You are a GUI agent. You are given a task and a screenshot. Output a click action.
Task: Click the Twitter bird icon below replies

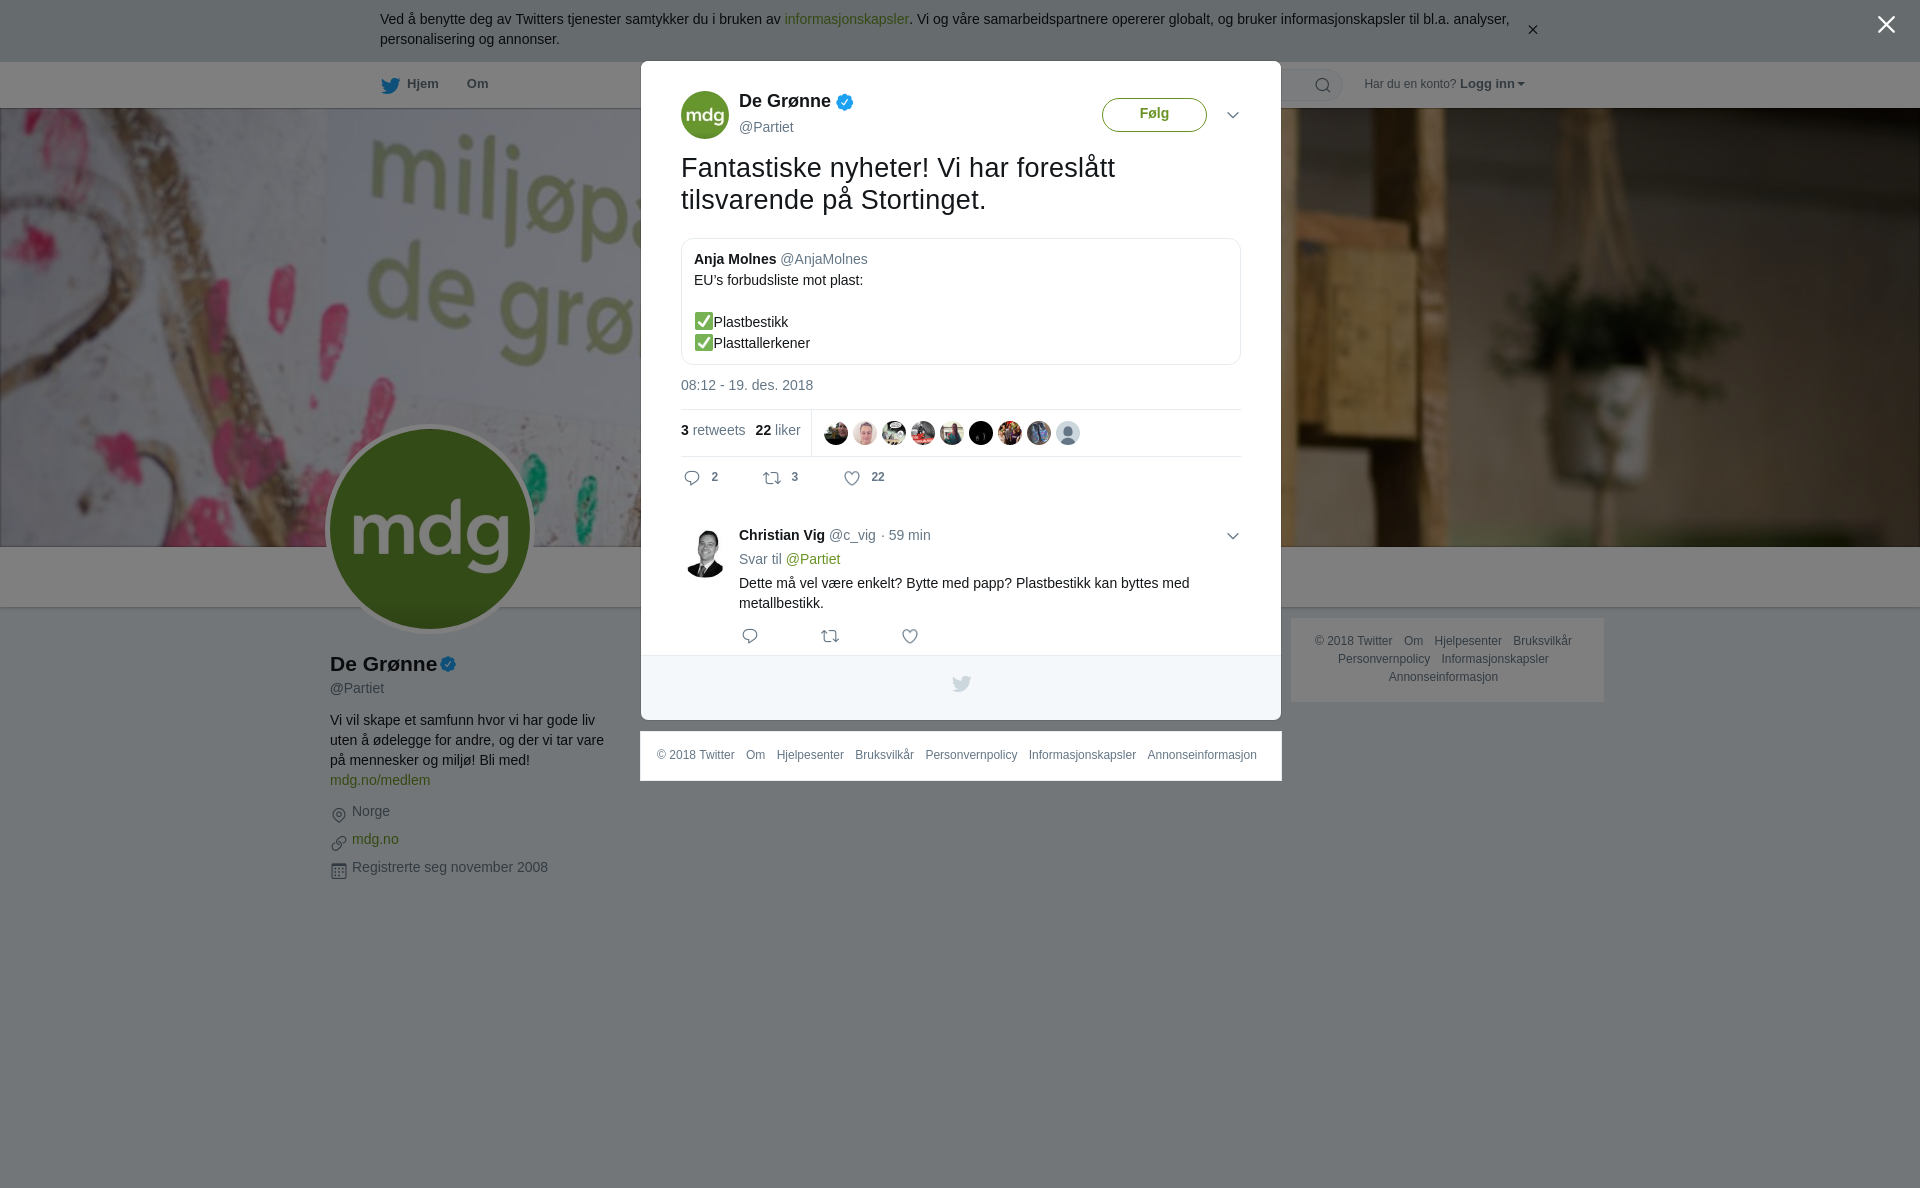(x=961, y=684)
